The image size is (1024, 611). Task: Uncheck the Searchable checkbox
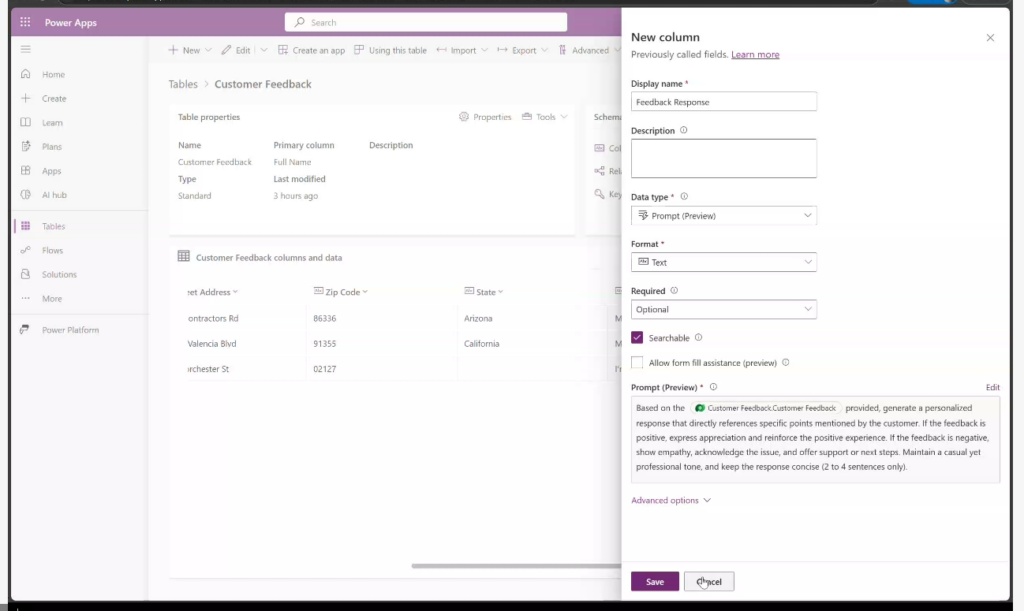coord(637,337)
